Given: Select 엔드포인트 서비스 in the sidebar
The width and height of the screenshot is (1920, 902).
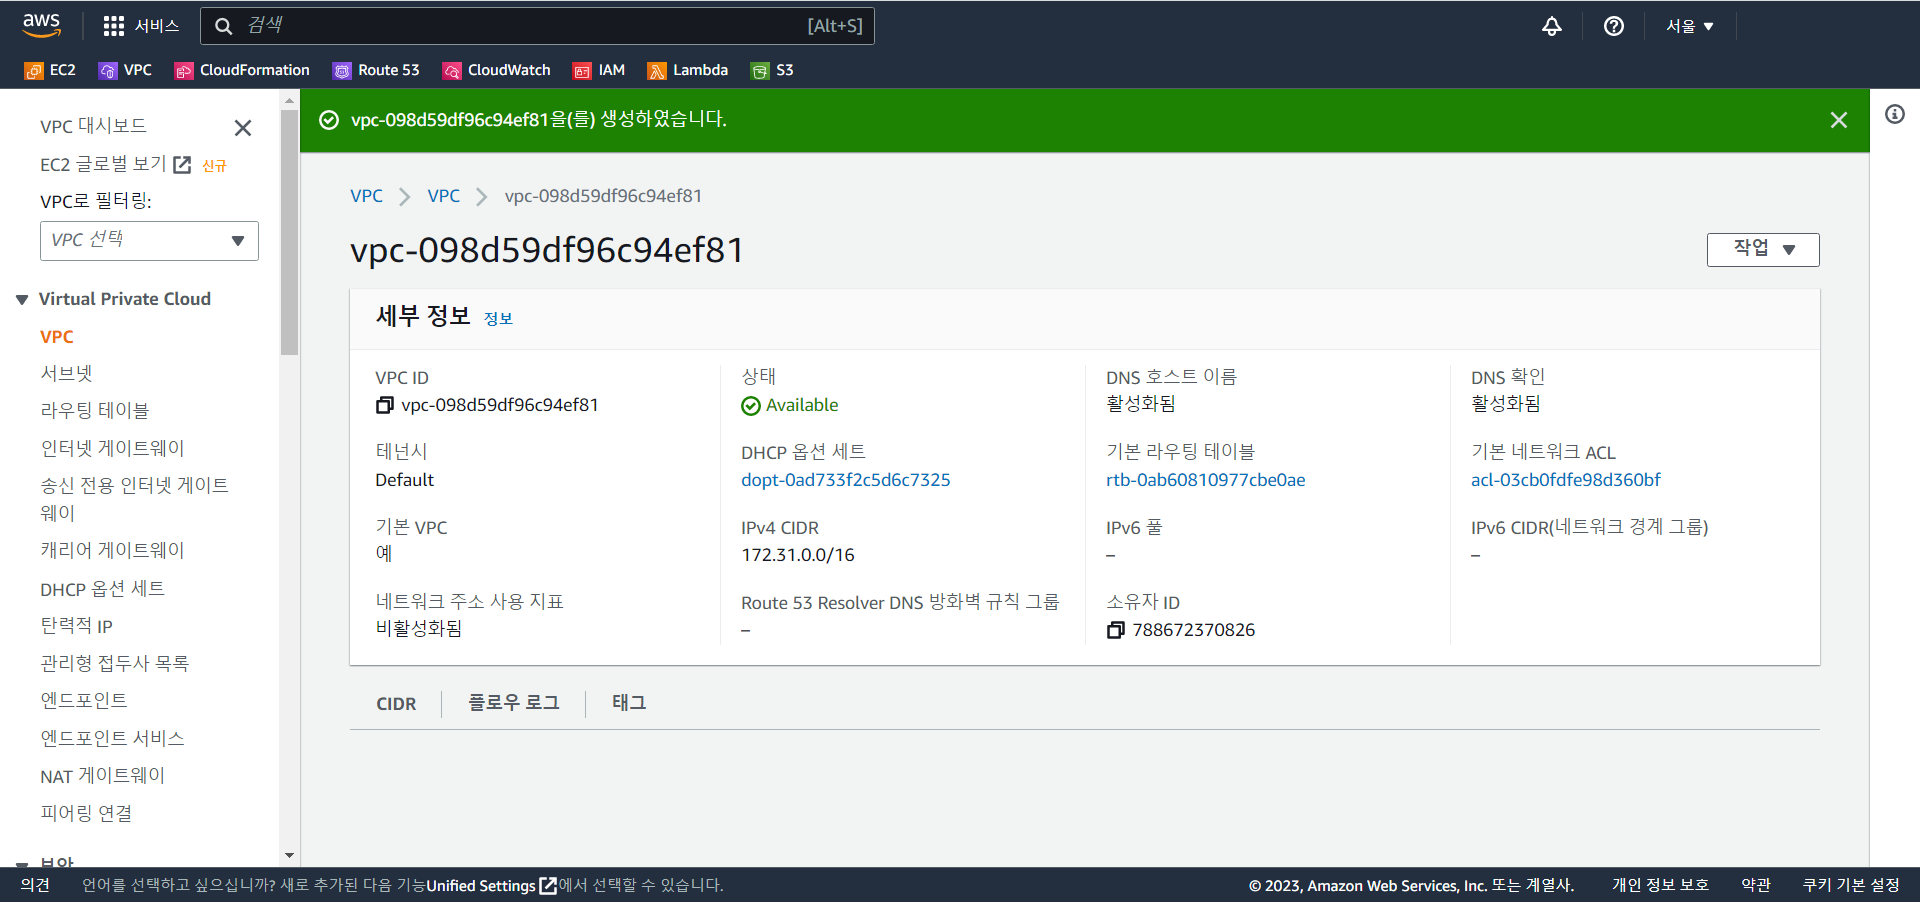Looking at the screenshot, I should (112, 738).
